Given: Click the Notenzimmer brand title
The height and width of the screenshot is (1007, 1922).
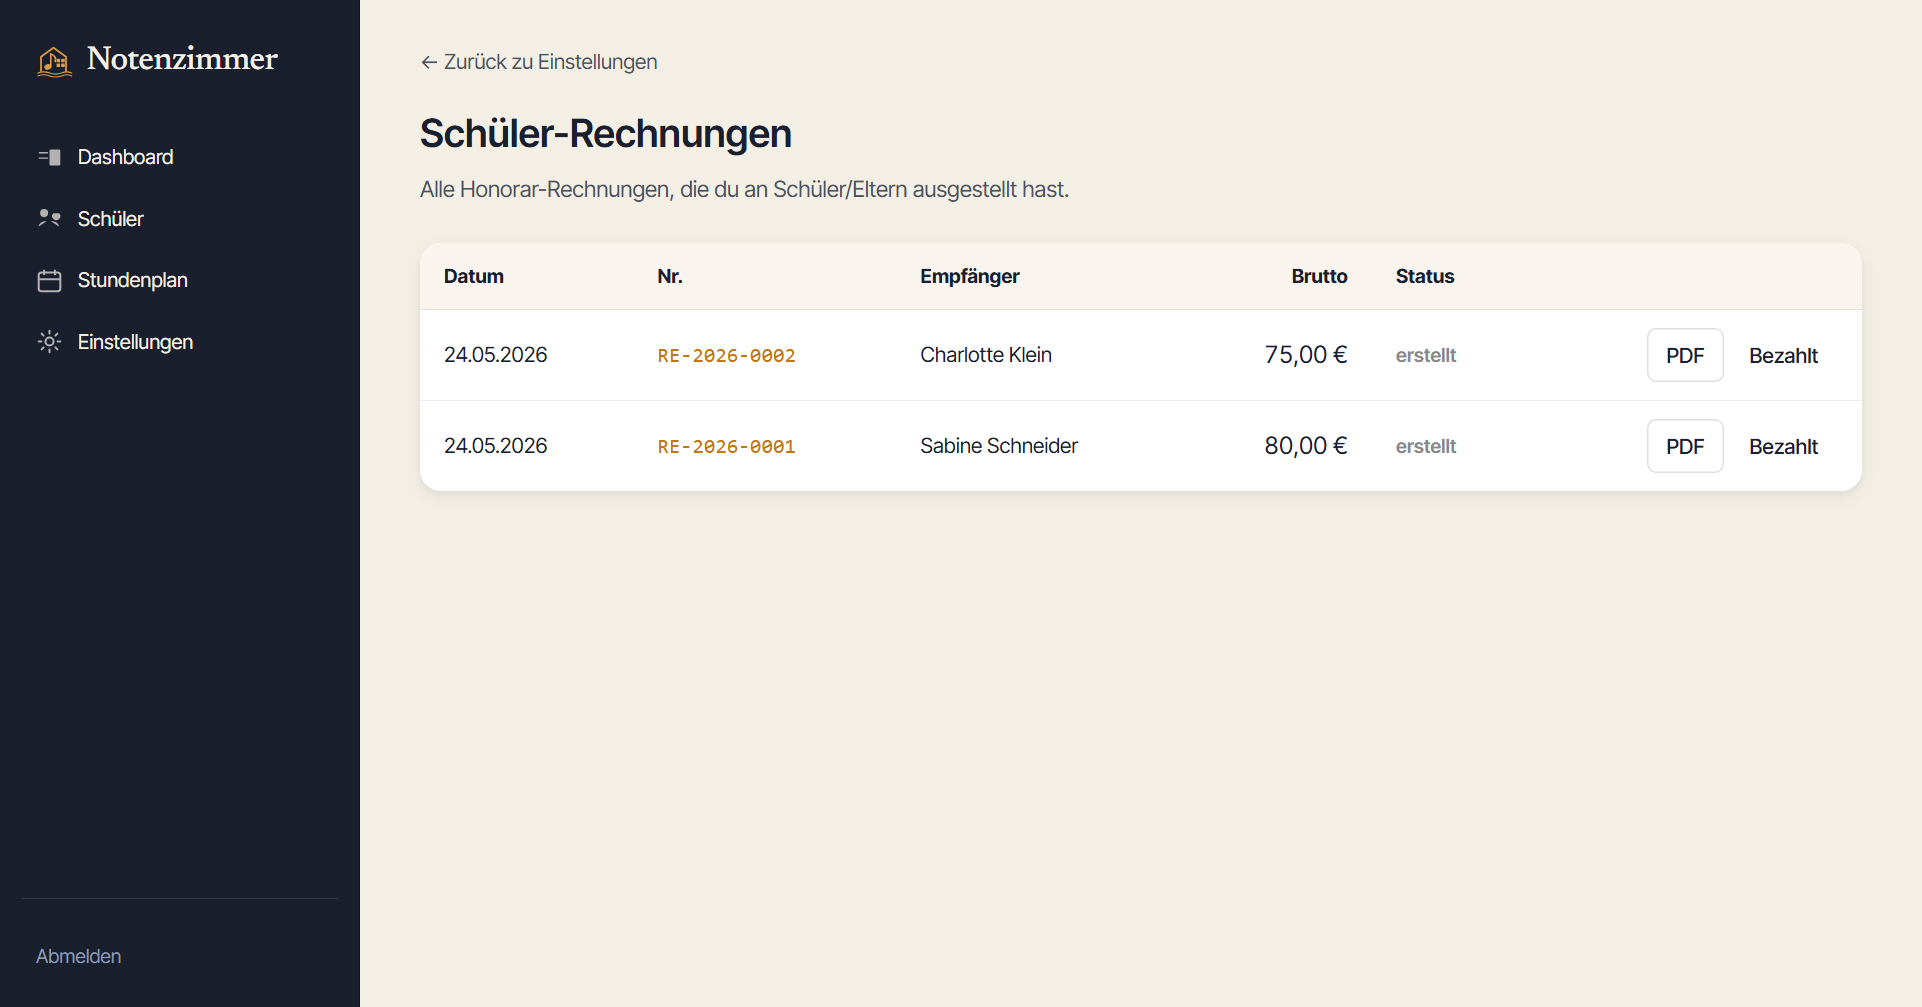Looking at the screenshot, I should coord(182,59).
